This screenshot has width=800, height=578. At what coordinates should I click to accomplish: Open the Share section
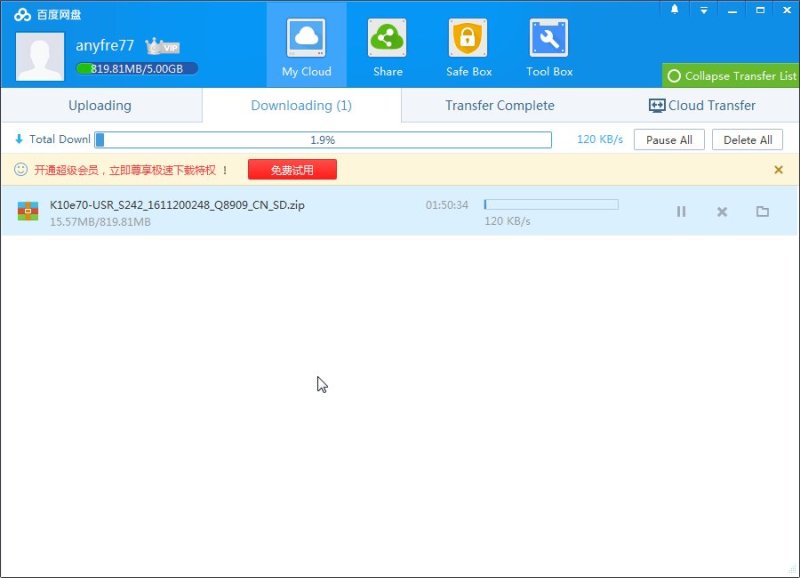tap(387, 48)
